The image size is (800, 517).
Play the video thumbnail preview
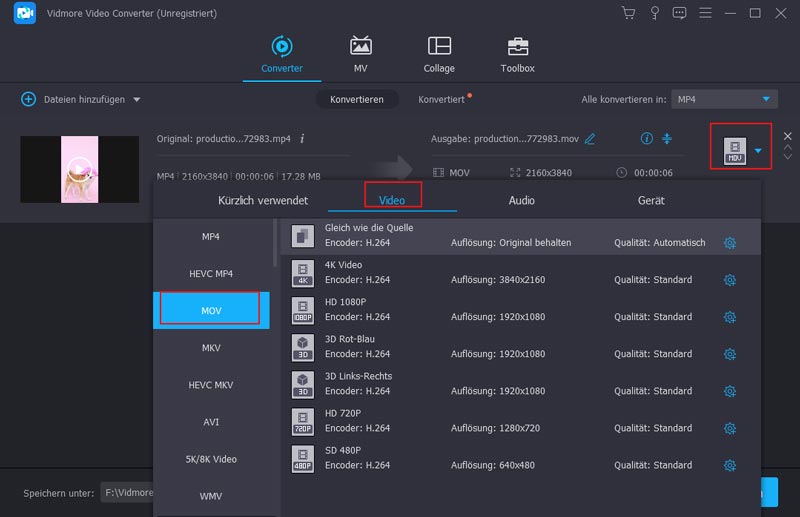pyautogui.click(x=79, y=168)
